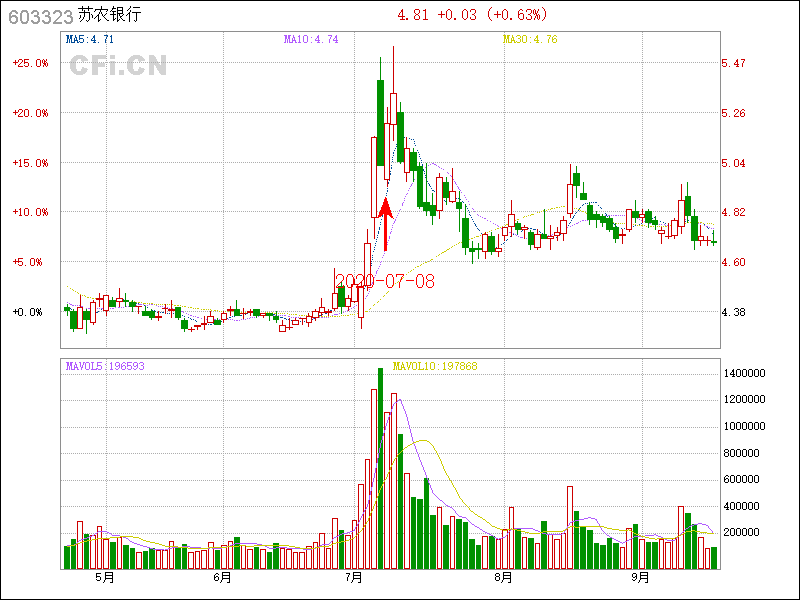The height and width of the screenshot is (600, 800).
Task: Toggle the MA10:4.74 moving average label
Action: click(x=311, y=40)
